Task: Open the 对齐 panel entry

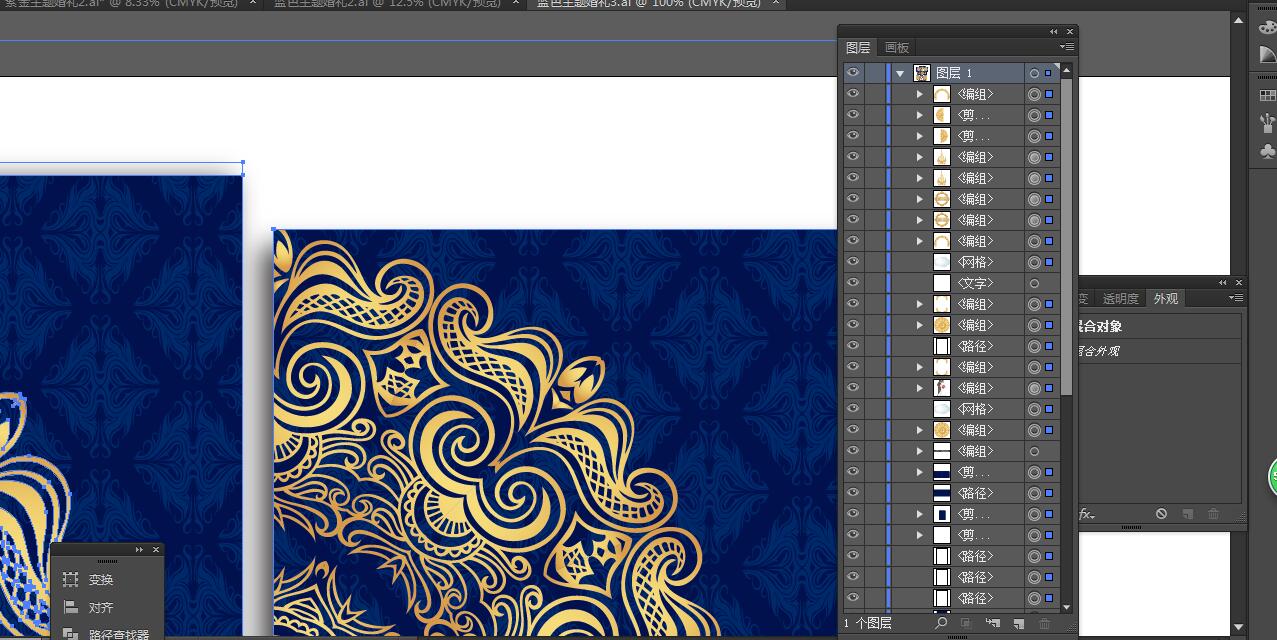Action: click(x=101, y=608)
